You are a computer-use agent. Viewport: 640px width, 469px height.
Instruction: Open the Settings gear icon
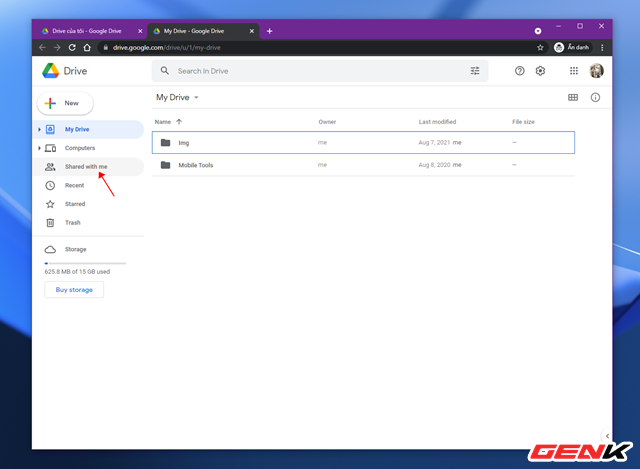coord(540,71)
